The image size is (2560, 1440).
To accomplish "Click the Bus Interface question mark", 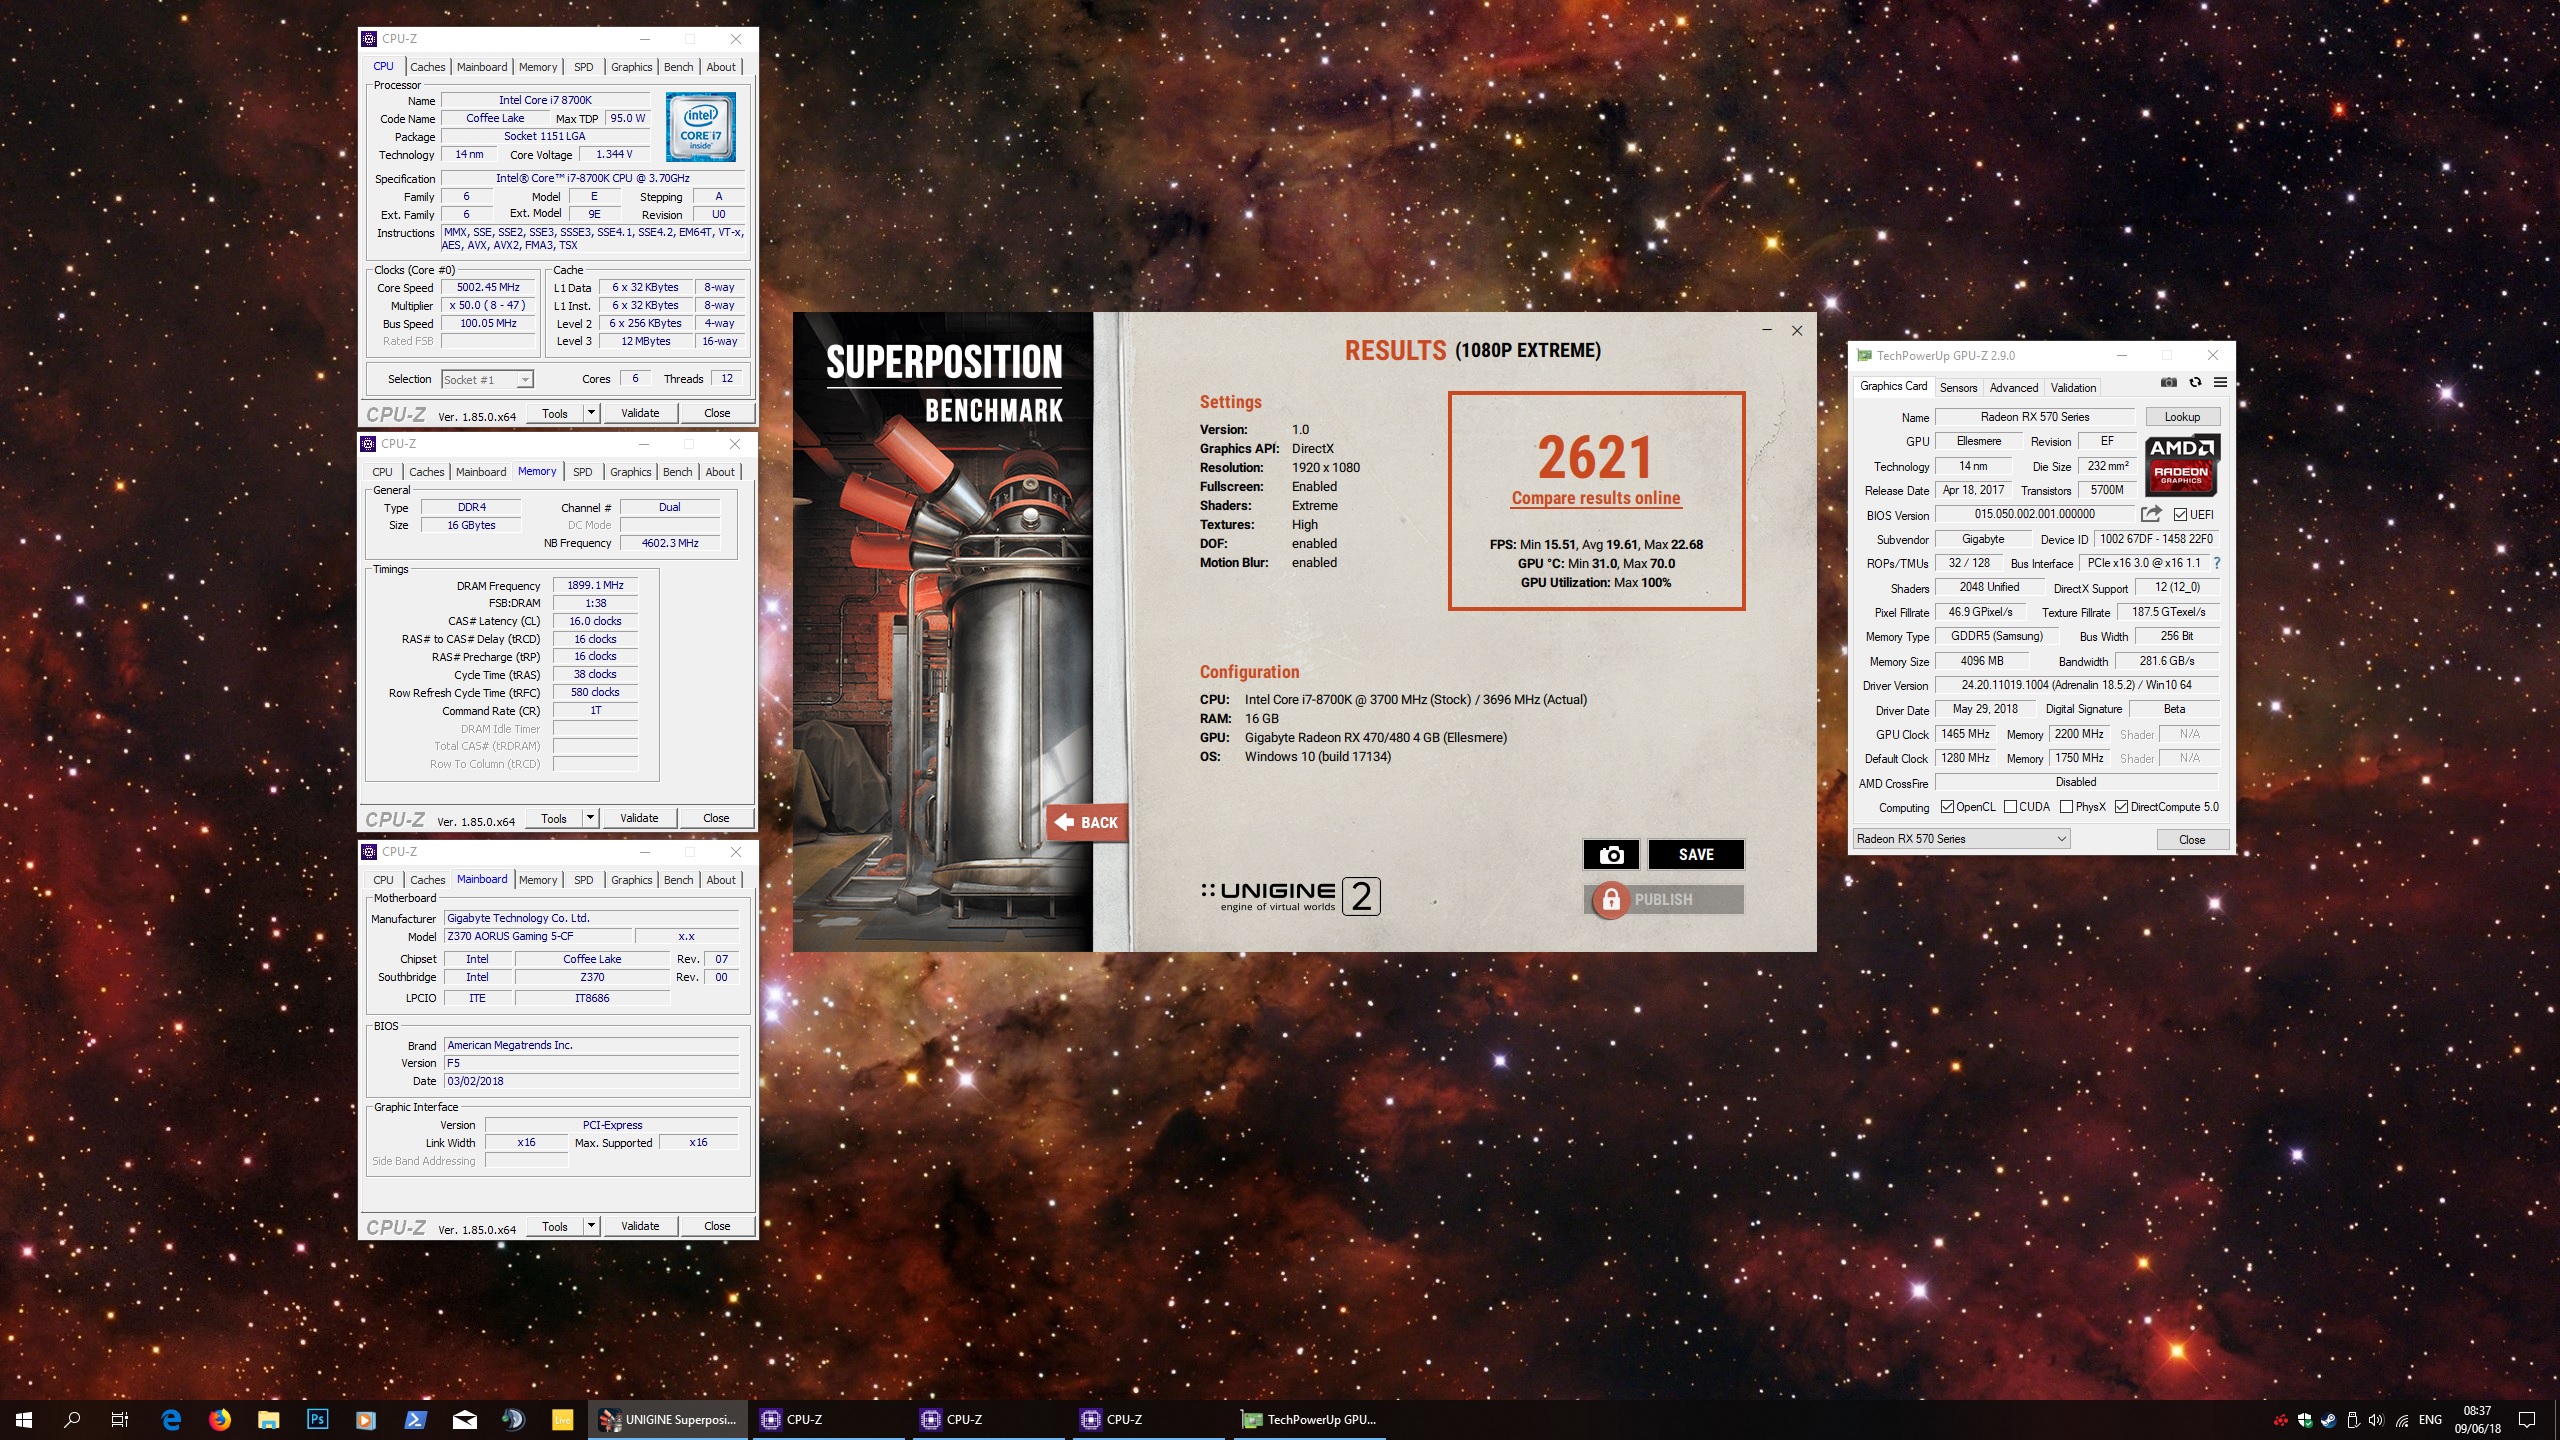I will [x=2217, y=563].
